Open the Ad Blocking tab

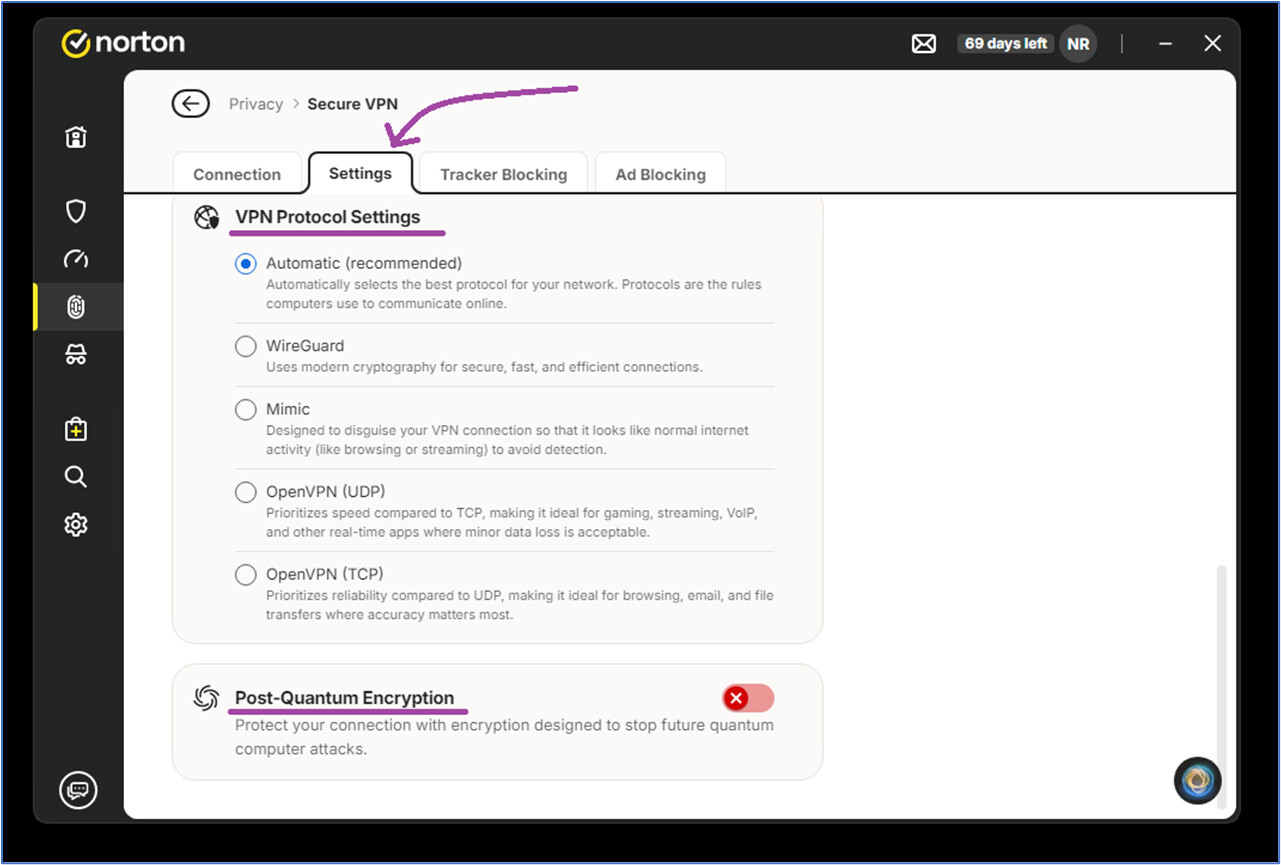660,174
